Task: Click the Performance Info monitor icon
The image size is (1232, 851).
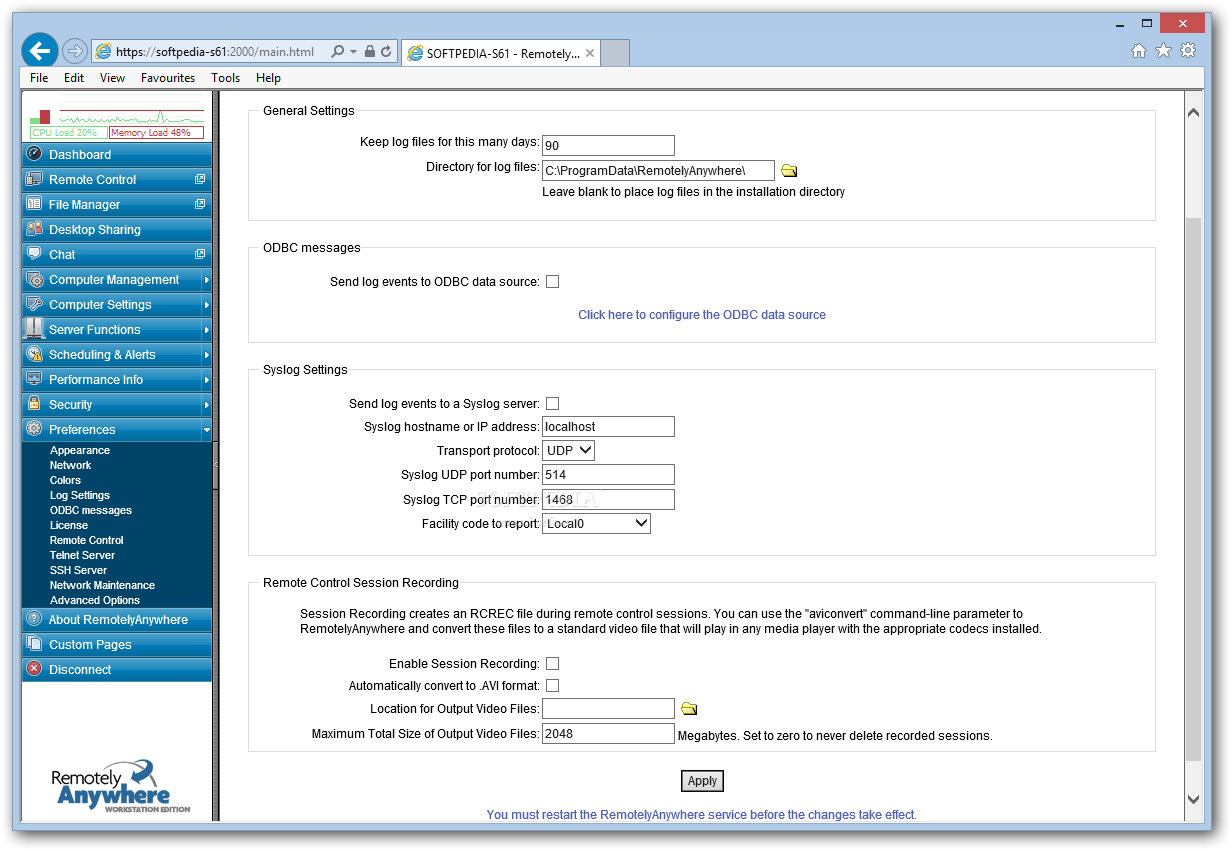Action: pos(34,379)
